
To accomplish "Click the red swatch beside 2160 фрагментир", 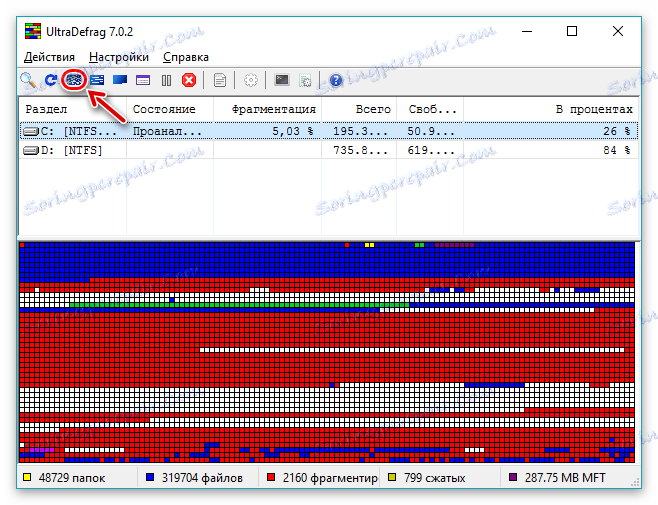I will coord(271,477).
